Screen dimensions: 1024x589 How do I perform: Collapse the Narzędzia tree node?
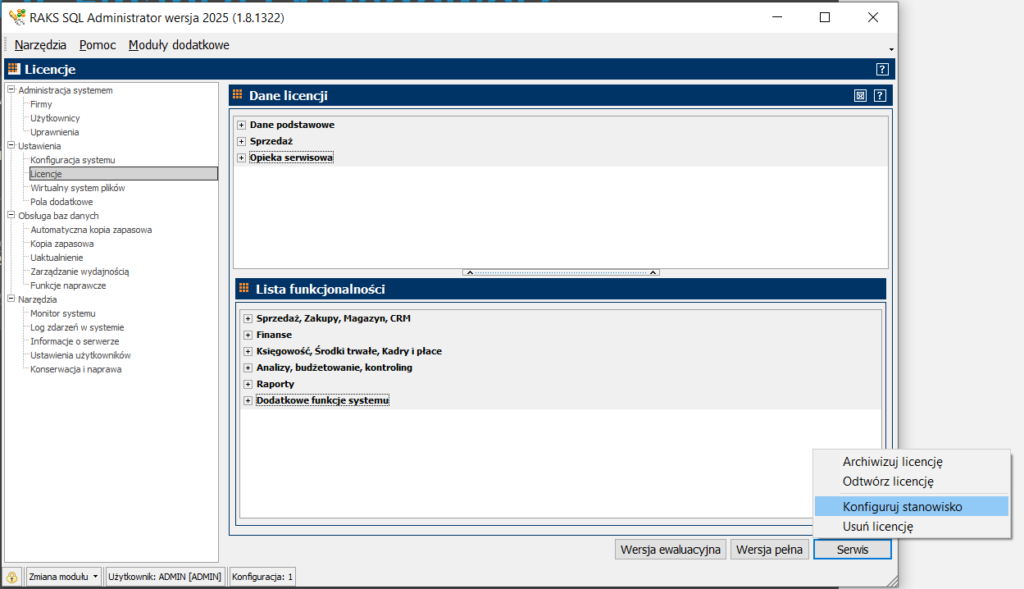11,298
